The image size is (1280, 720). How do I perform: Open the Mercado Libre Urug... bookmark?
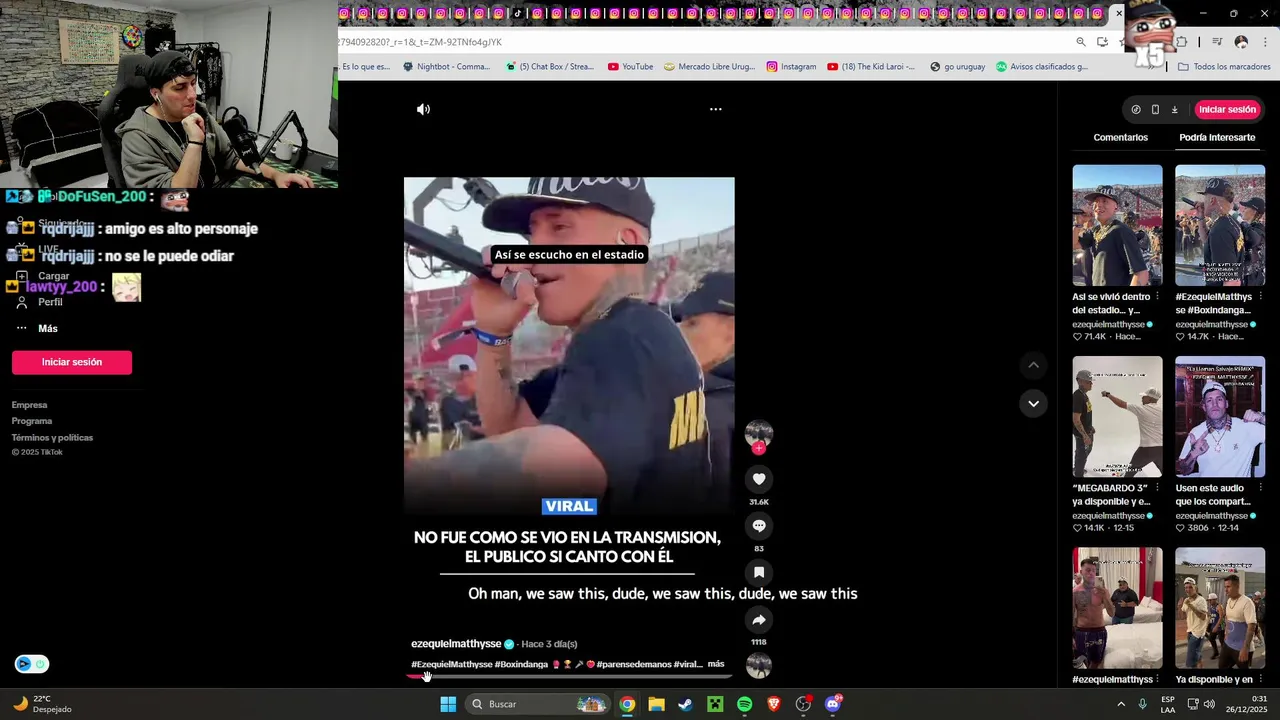click(x=709, y=67)
